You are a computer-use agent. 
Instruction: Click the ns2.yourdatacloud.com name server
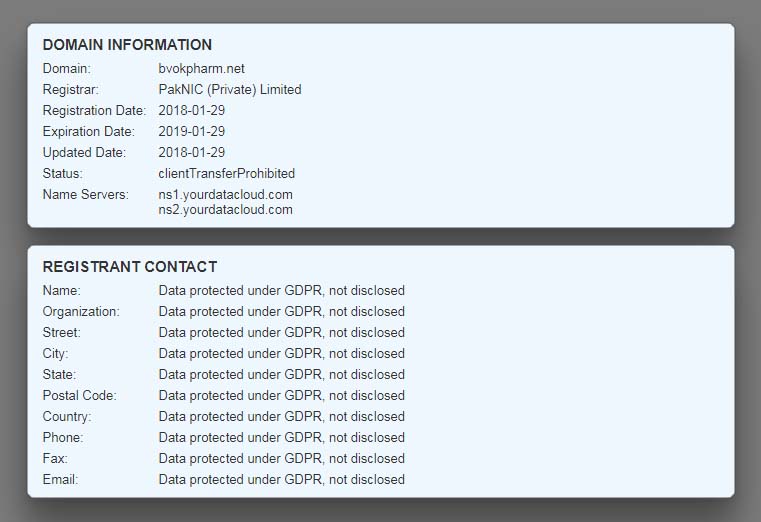click(x=225, y=210)
